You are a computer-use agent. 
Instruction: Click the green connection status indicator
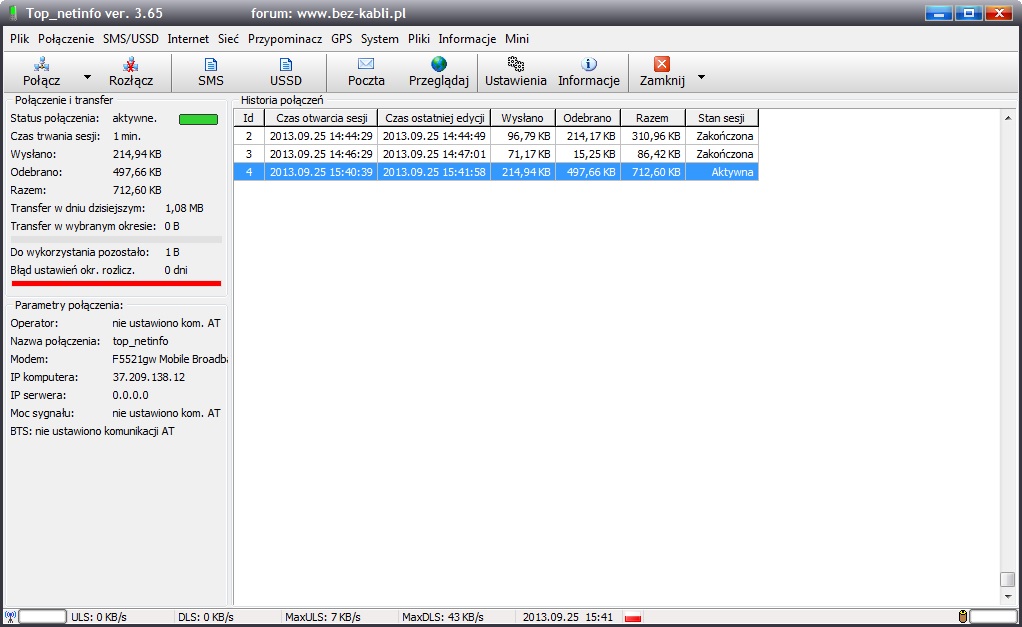click(198, 119)
